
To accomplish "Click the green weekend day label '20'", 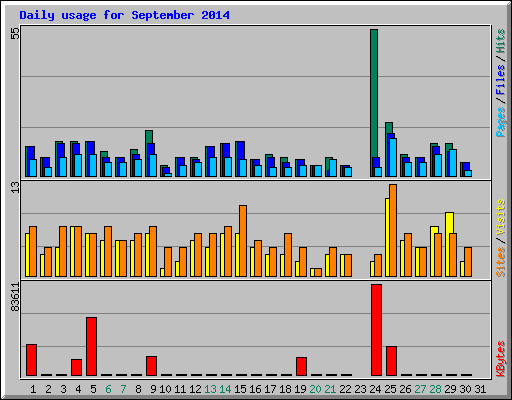I will [x=315, y=389].
